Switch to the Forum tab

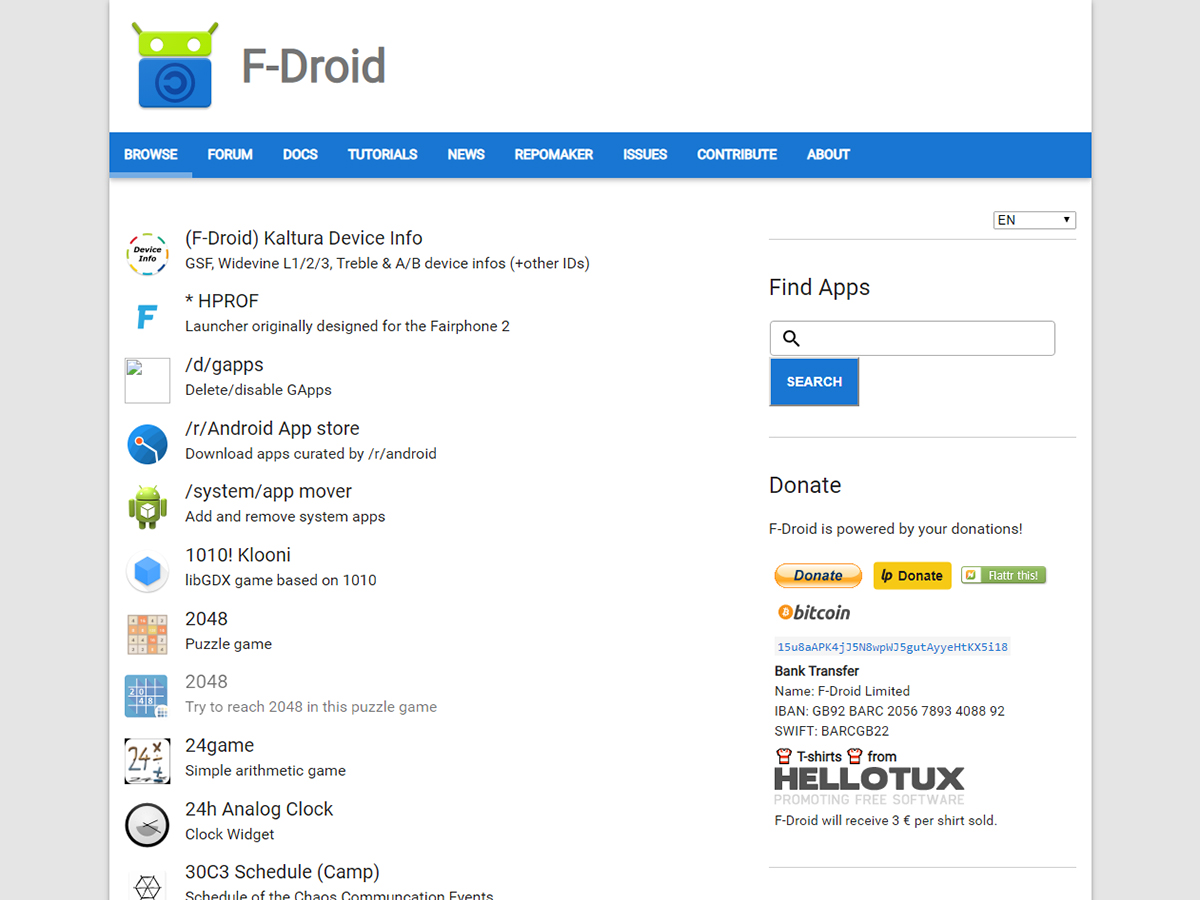tap(230, 155)
